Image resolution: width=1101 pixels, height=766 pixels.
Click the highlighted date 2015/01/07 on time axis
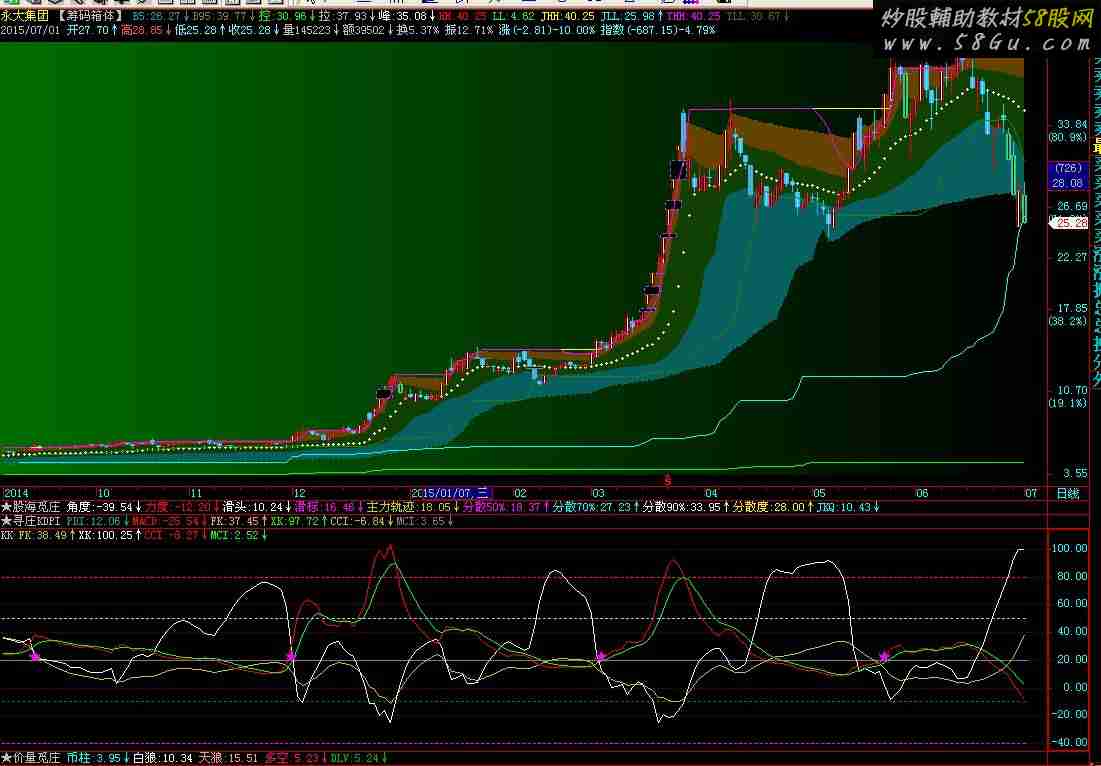tap(450, 493)
